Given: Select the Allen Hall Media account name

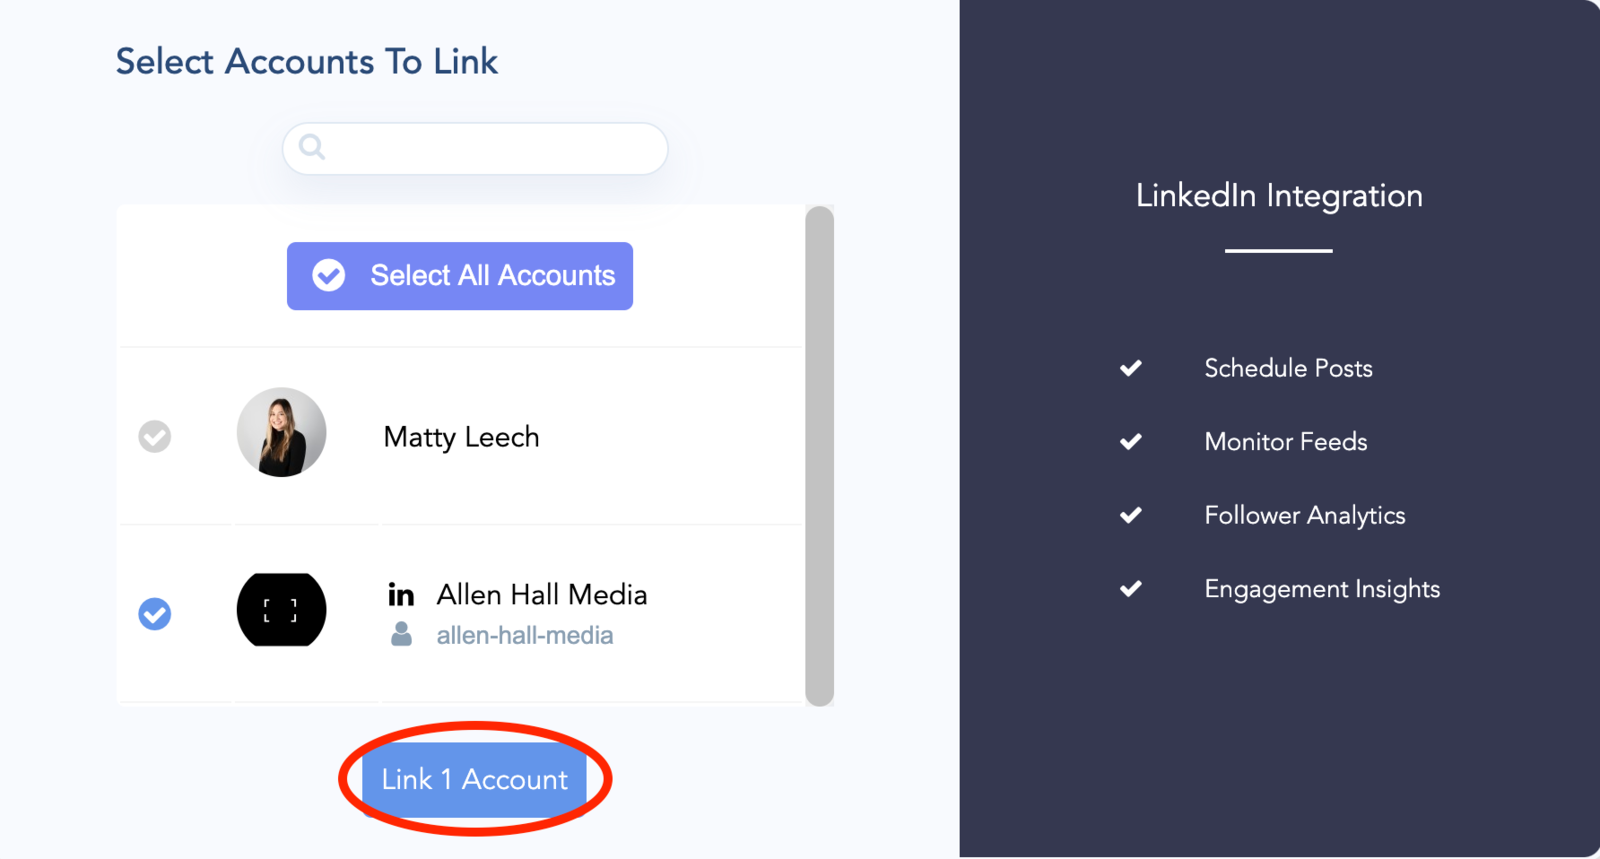Looking at the screenshot, I should click(x=542, y=595).
